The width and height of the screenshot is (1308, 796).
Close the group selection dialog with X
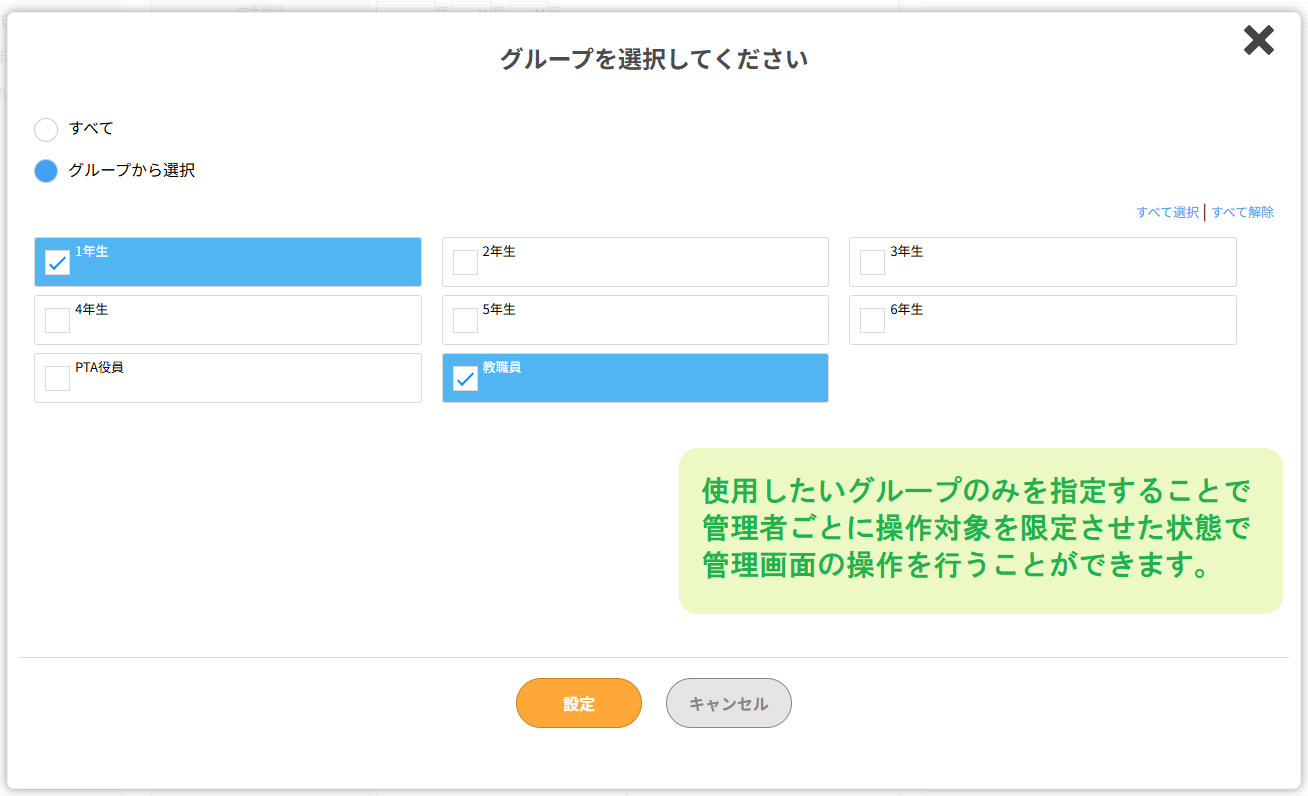click(1258, 40)
